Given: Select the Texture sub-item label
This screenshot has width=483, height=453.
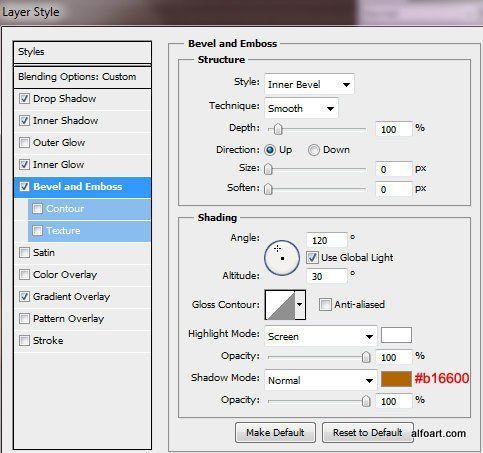Looking at the screenshot, I should click(x=63, y=231).
